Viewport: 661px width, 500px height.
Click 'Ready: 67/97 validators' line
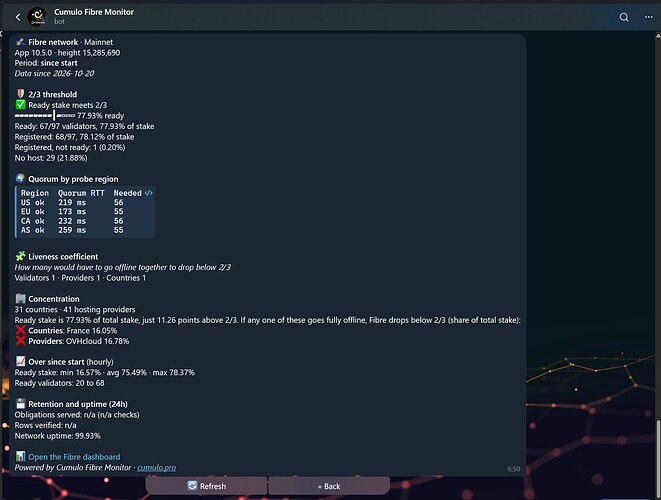(84, 126)
